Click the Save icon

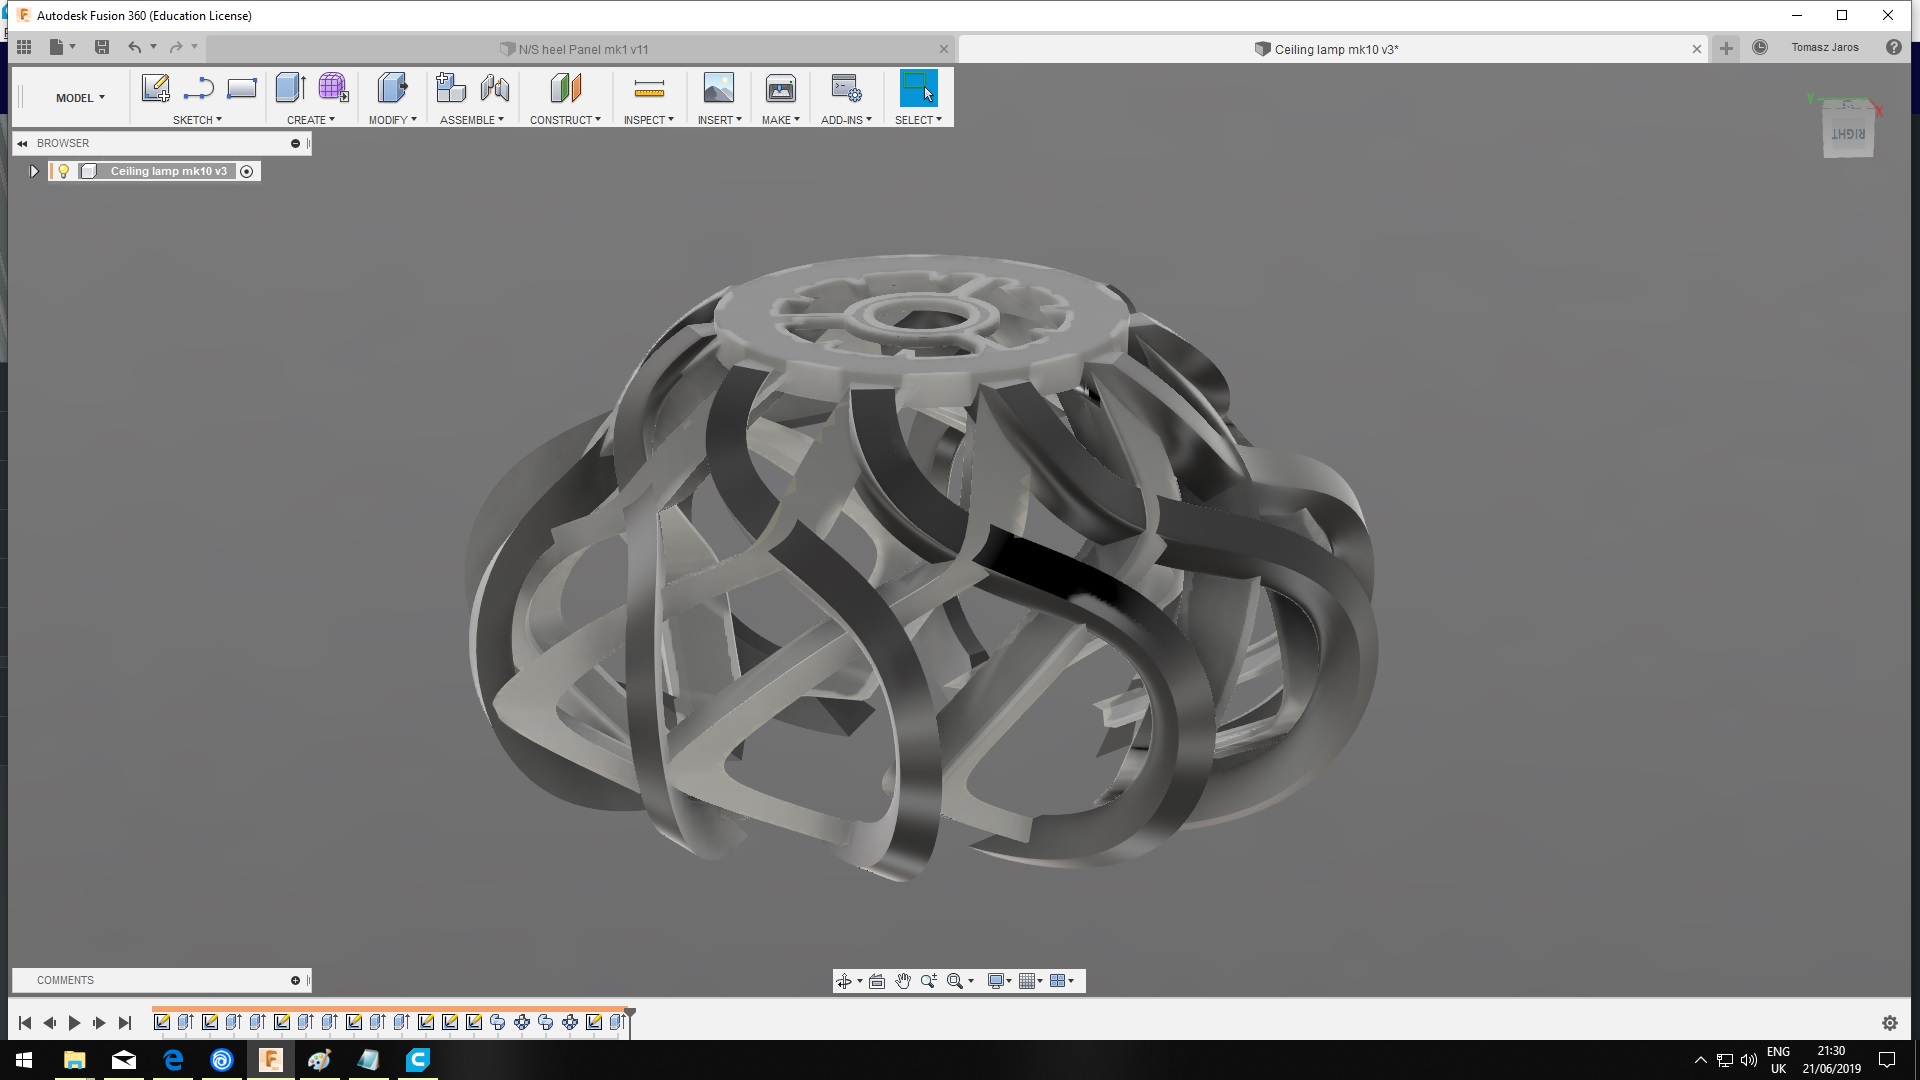(102, 47)
